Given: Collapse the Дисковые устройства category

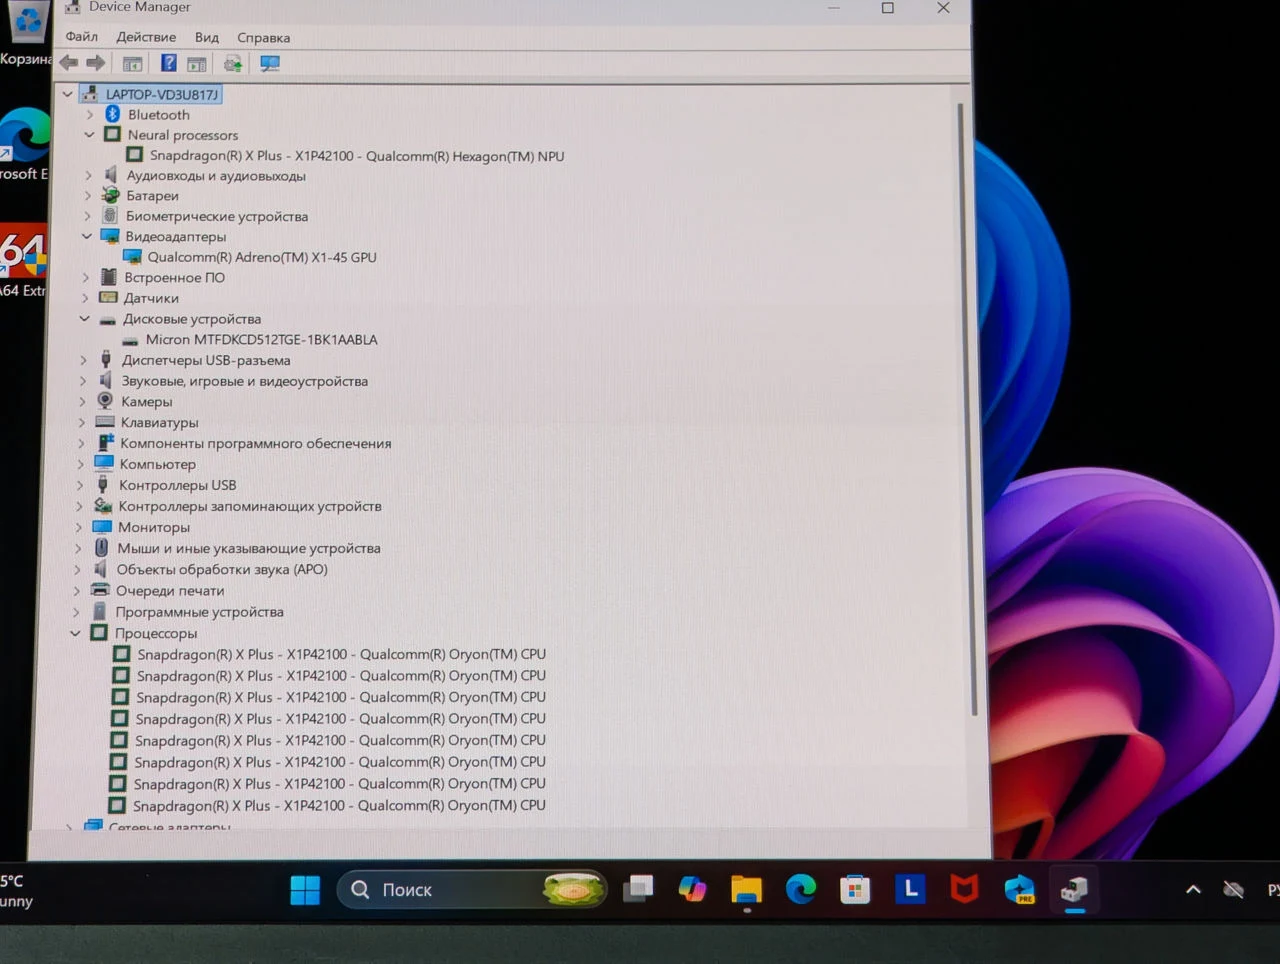Looking at the screenshot, I should pyautogui.click(x=85, y=318).
